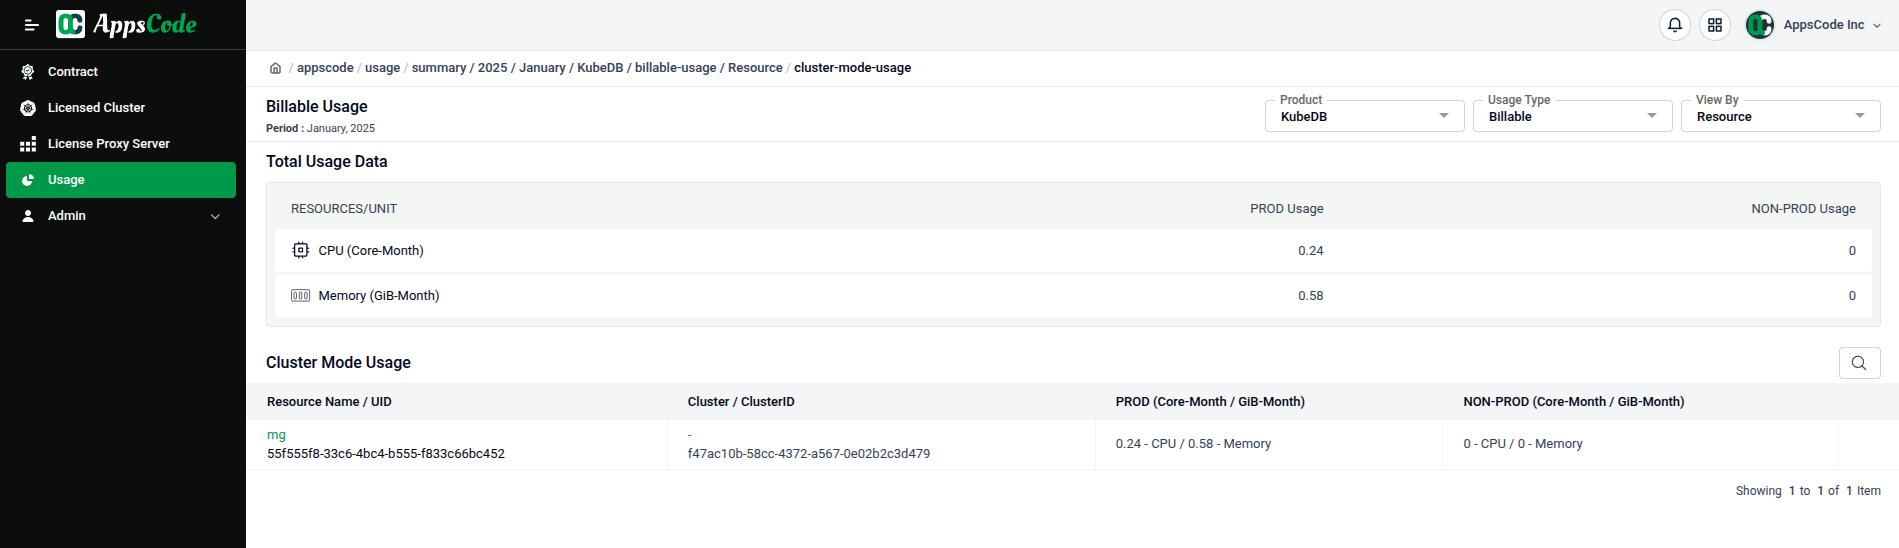
Task: Open the mg resource link
Action: (x=276, y=435)
